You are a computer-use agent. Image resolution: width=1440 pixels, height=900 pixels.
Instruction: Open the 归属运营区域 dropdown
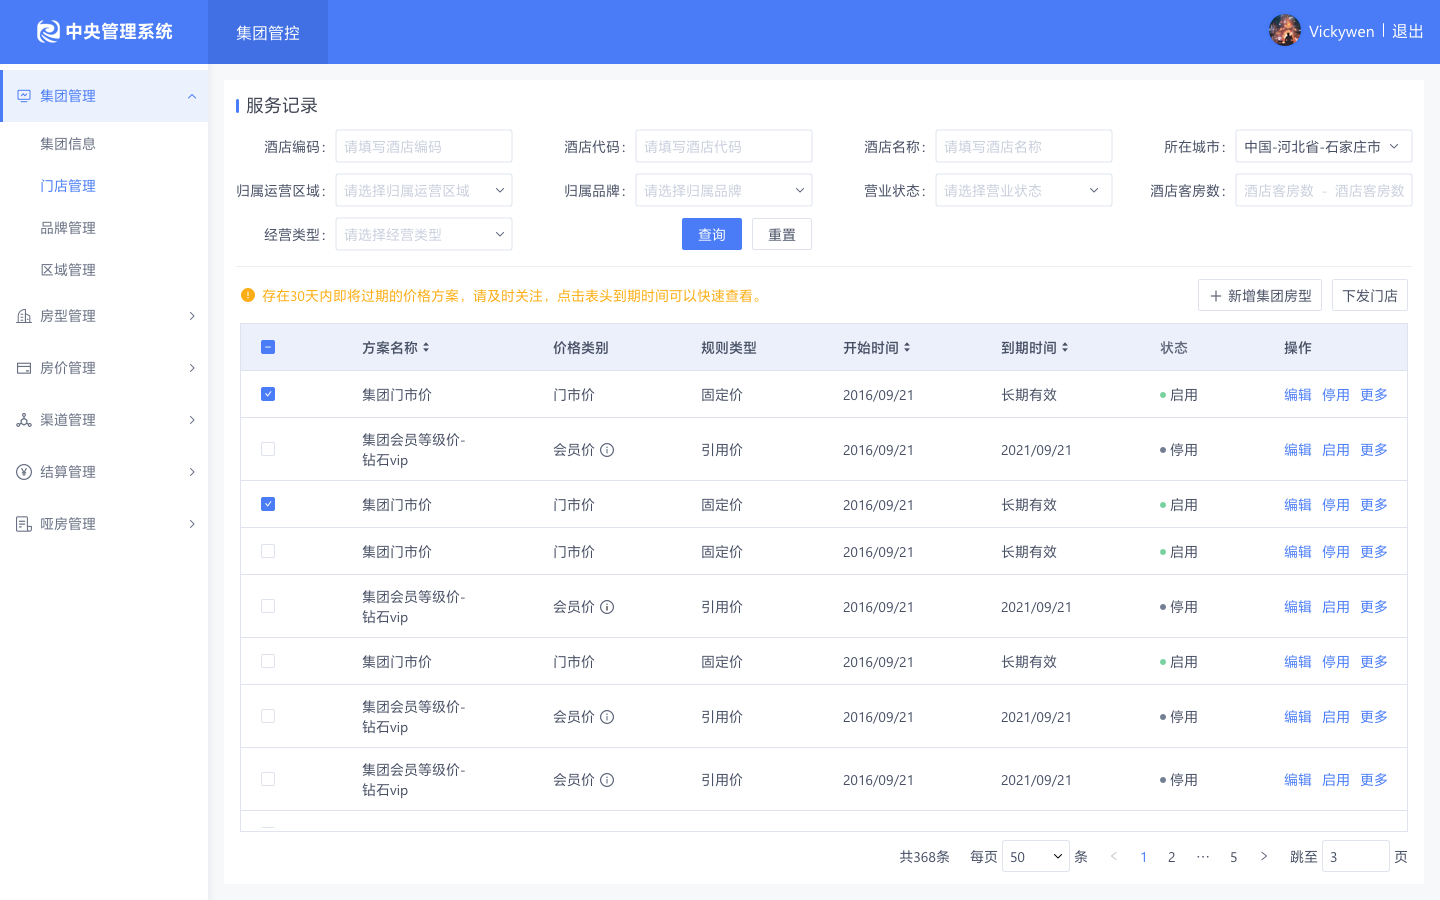tap(424, 190)
